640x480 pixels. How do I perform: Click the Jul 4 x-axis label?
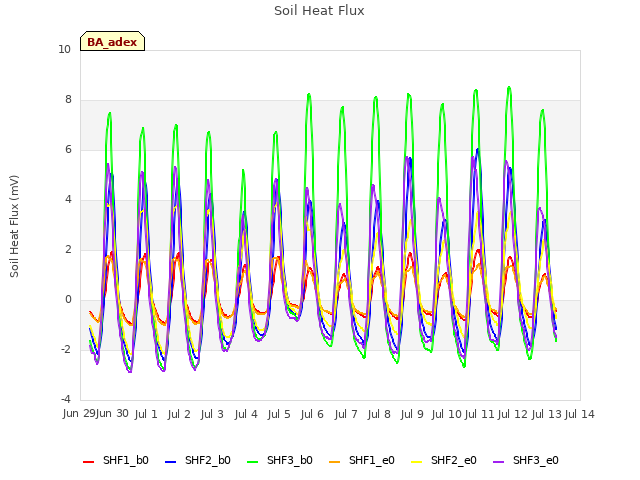[x=246, y=414]
